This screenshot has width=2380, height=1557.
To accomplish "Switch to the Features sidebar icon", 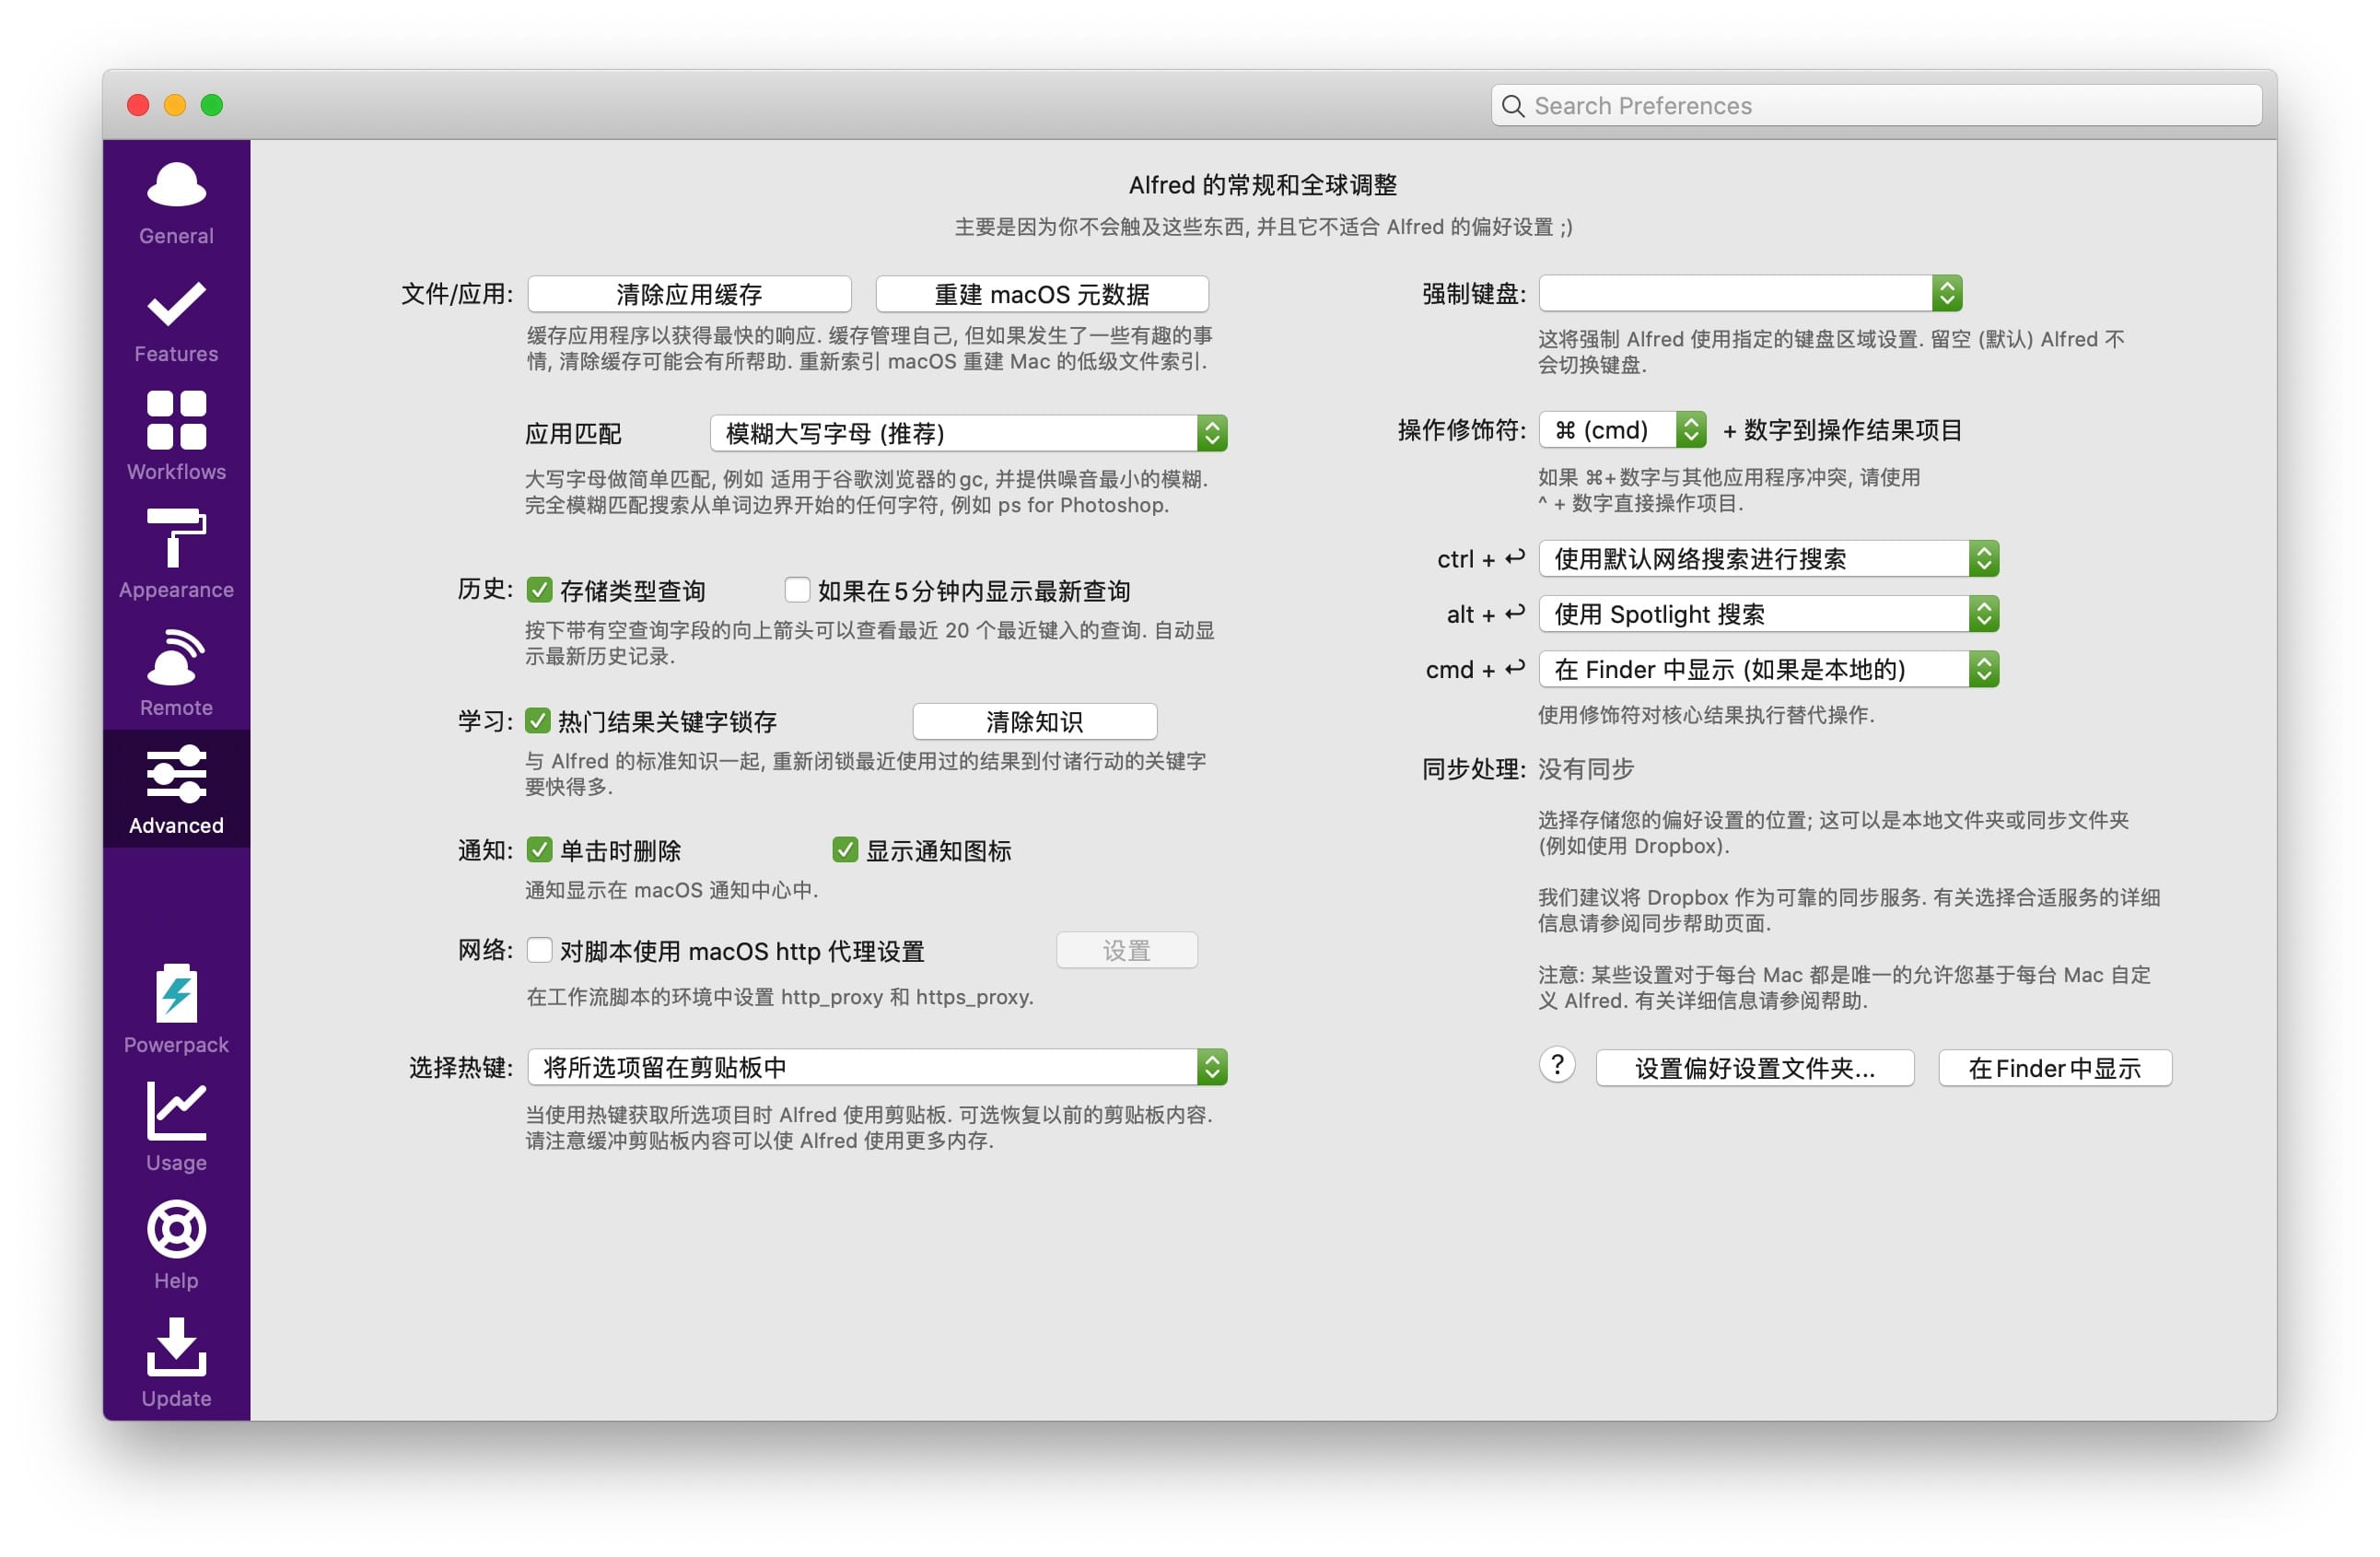I will (176, 318).
